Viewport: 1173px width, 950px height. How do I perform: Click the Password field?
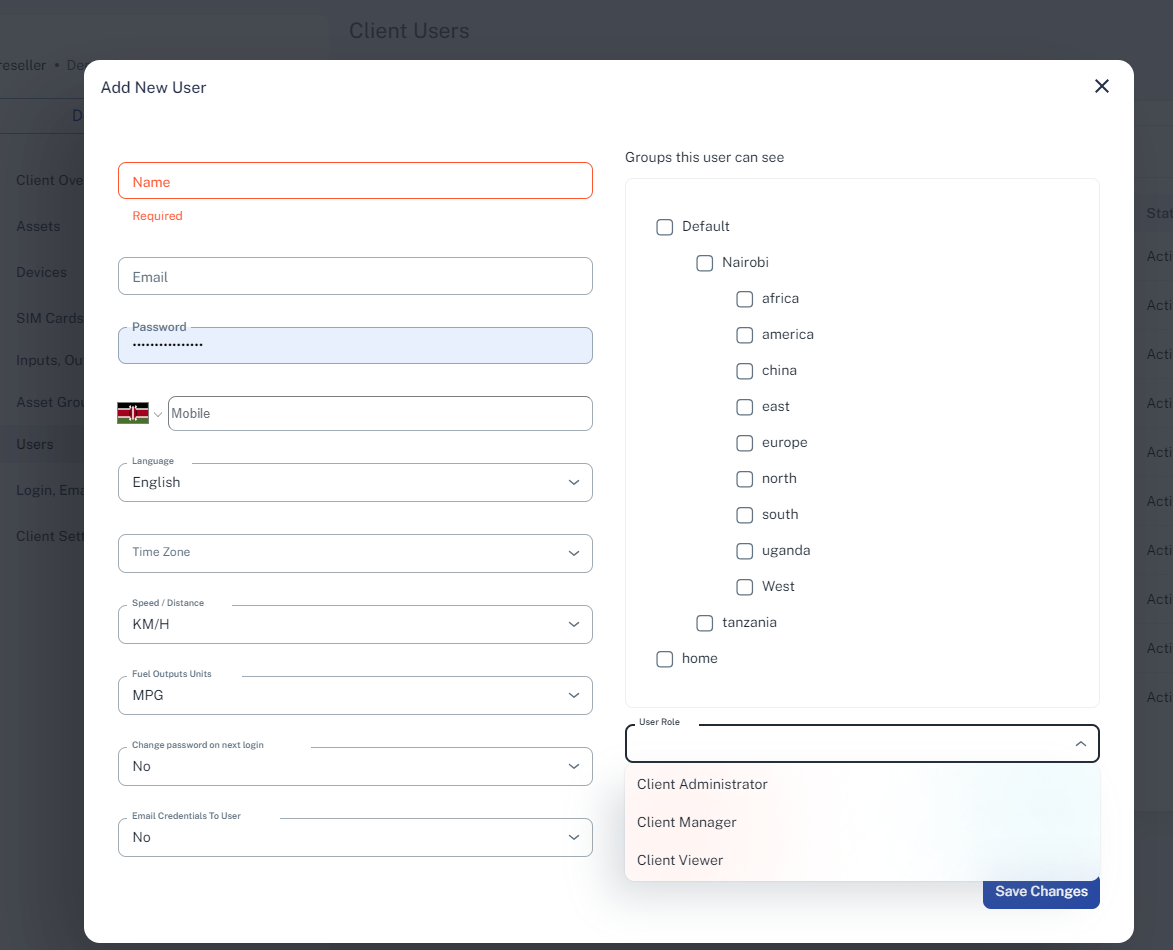point(355,345)
